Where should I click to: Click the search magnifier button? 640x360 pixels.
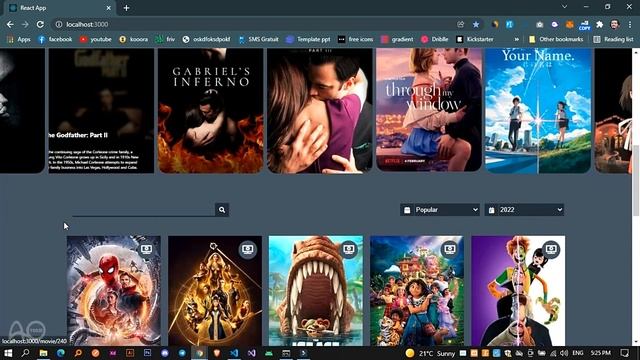point(222,210)
